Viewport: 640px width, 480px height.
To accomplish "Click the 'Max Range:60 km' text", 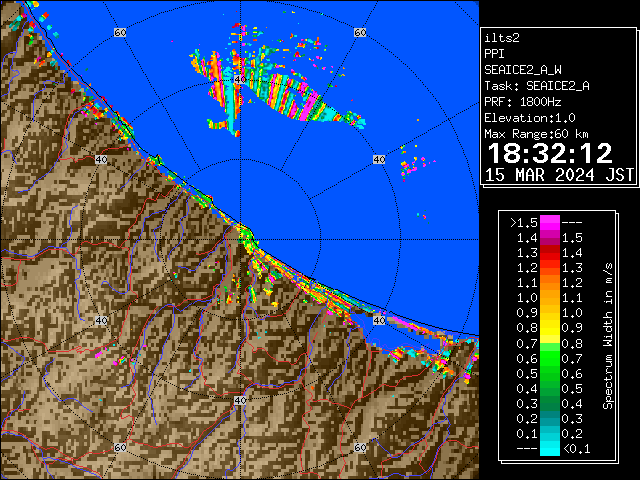I will (536, 134).
